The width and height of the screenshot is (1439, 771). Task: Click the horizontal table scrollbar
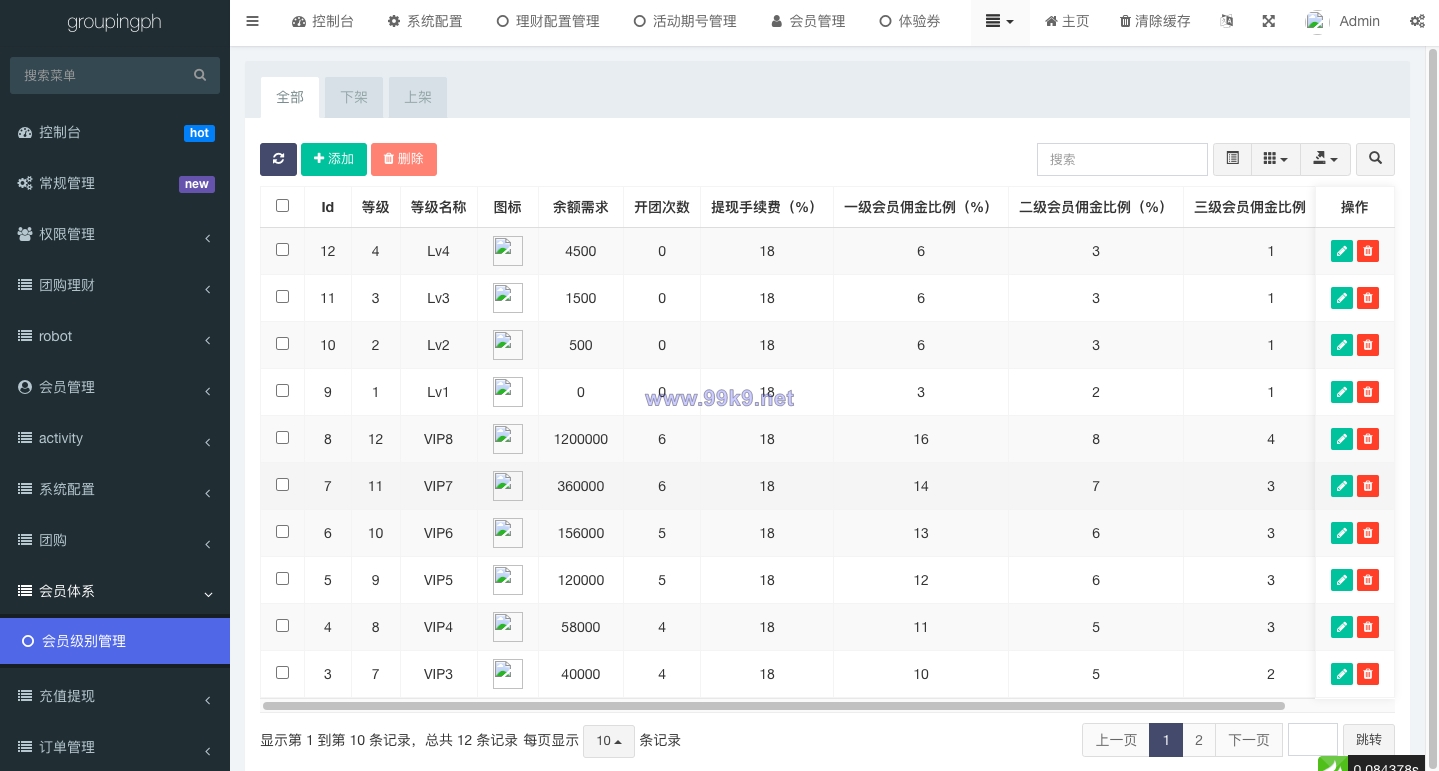pos(773,706)
